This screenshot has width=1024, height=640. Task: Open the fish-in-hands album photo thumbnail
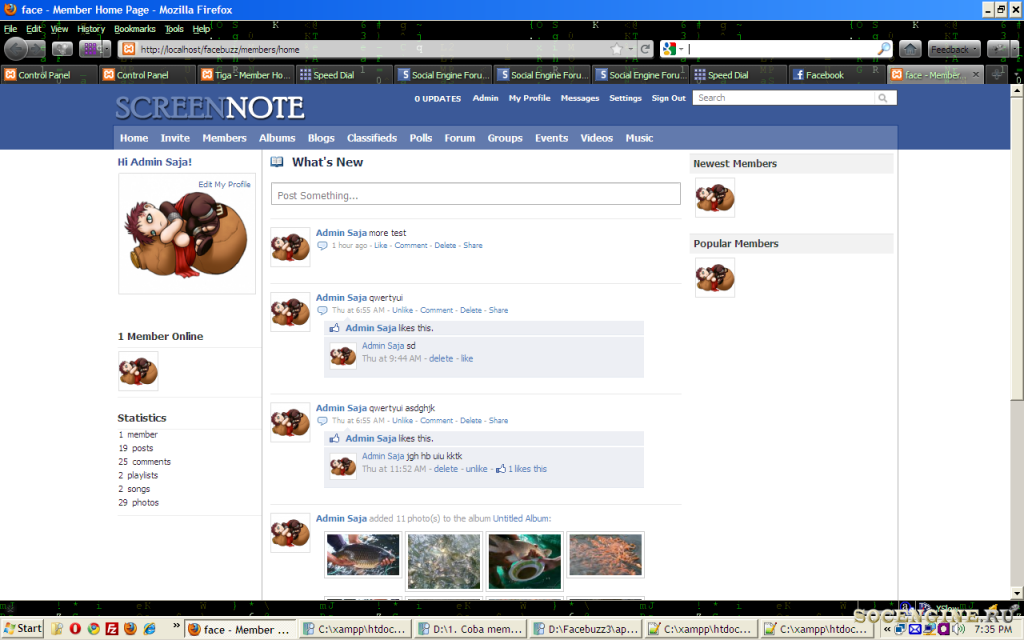362,555
